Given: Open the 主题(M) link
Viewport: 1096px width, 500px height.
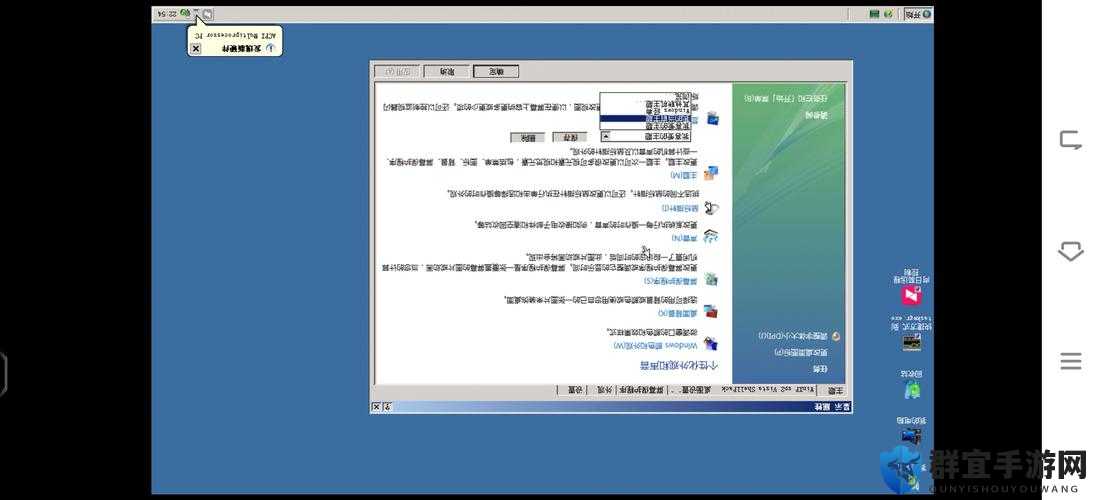Looking at the screenshot, I should point(684,174).
